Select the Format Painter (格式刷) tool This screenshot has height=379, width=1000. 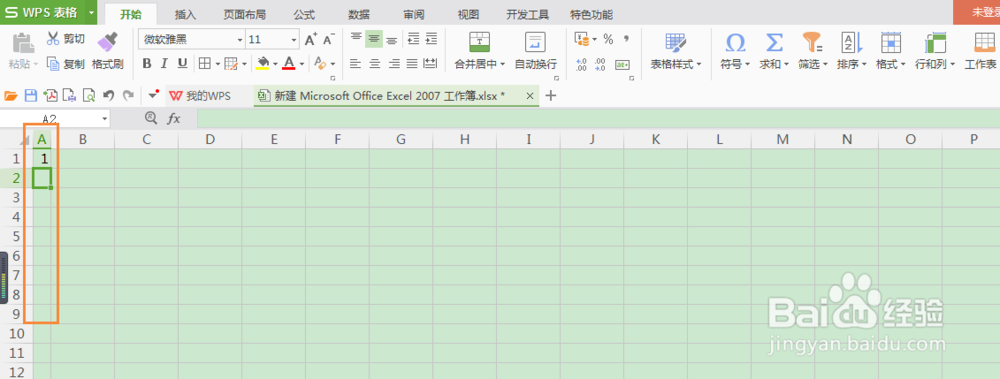click(x=108, y=51)
